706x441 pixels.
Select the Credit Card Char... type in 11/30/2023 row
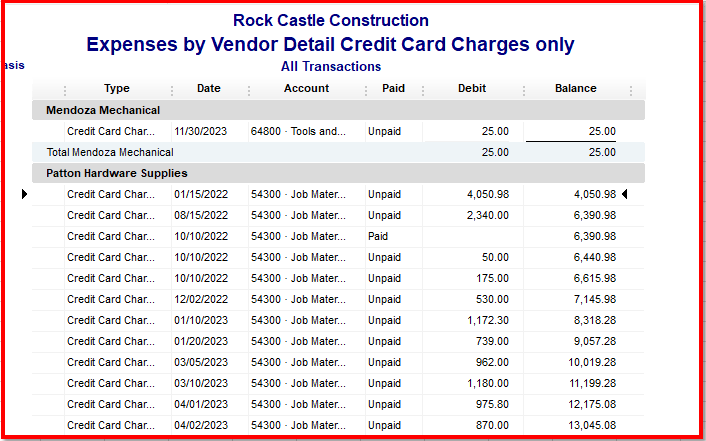[111, 132]
